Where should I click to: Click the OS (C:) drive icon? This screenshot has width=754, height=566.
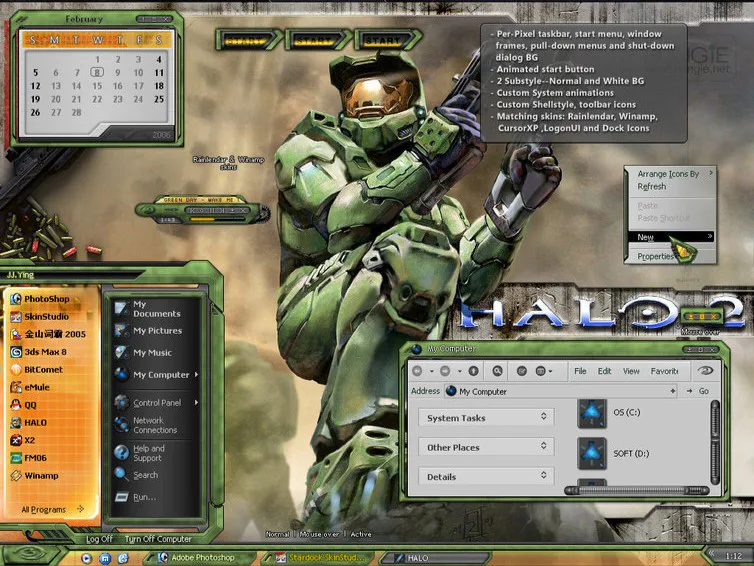pos(591,413)
